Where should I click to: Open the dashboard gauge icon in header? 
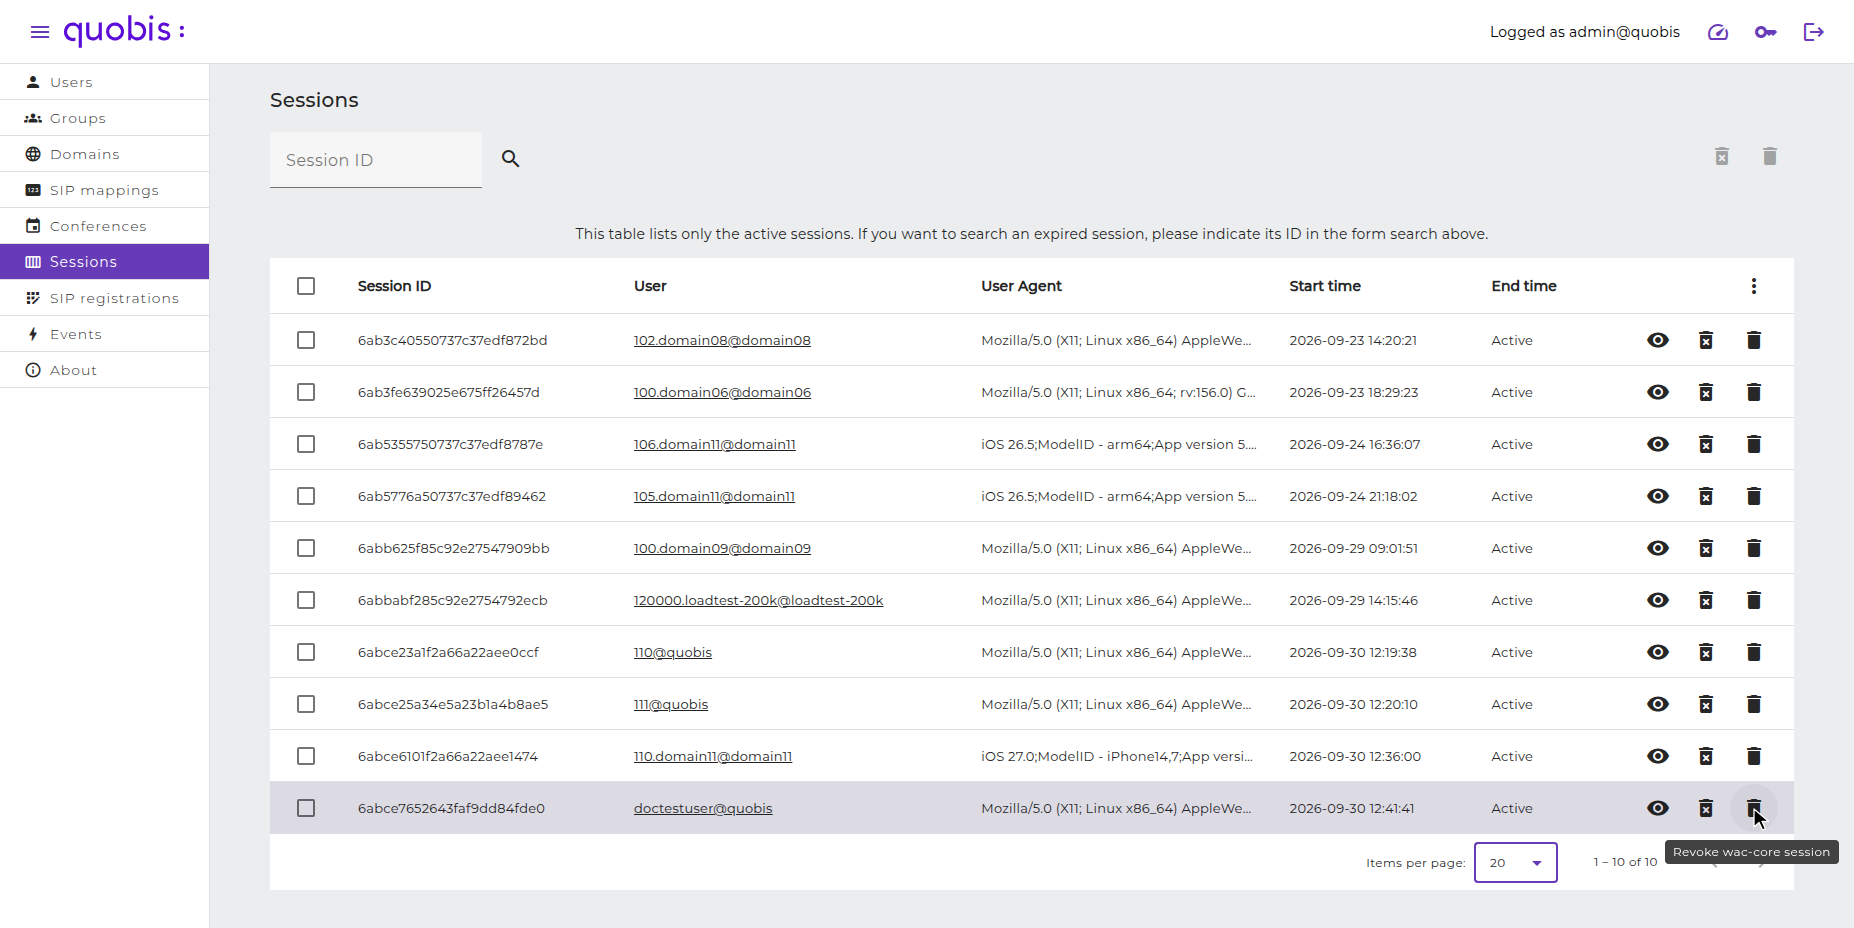[1718, 32]
